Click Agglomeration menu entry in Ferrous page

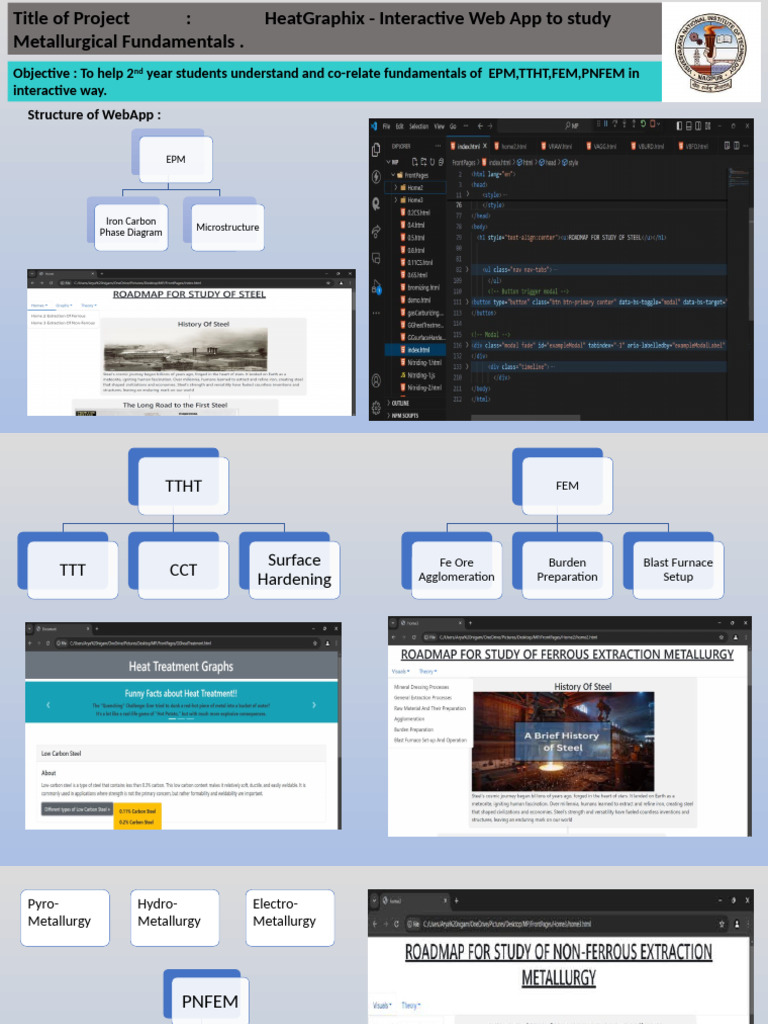[x=409, y=718]
